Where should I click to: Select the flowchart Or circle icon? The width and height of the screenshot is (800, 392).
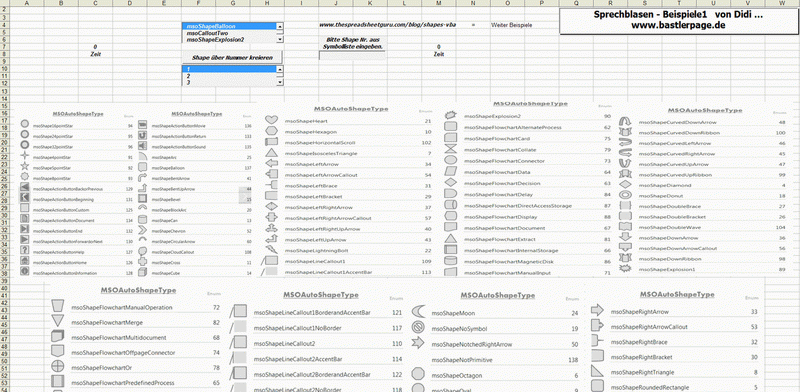pos(58,366)
